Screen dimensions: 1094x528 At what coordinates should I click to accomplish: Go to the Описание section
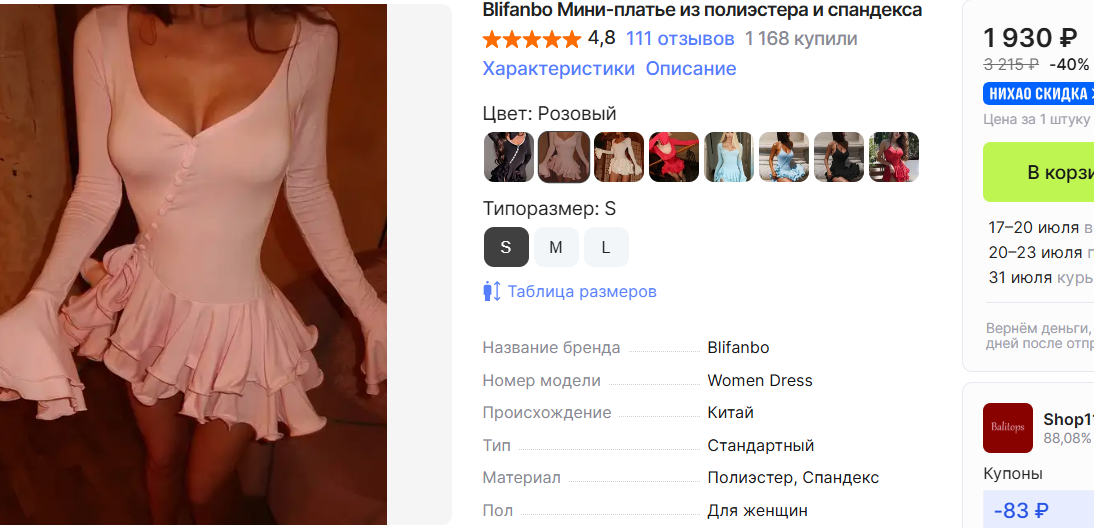(x=691, y=69)
